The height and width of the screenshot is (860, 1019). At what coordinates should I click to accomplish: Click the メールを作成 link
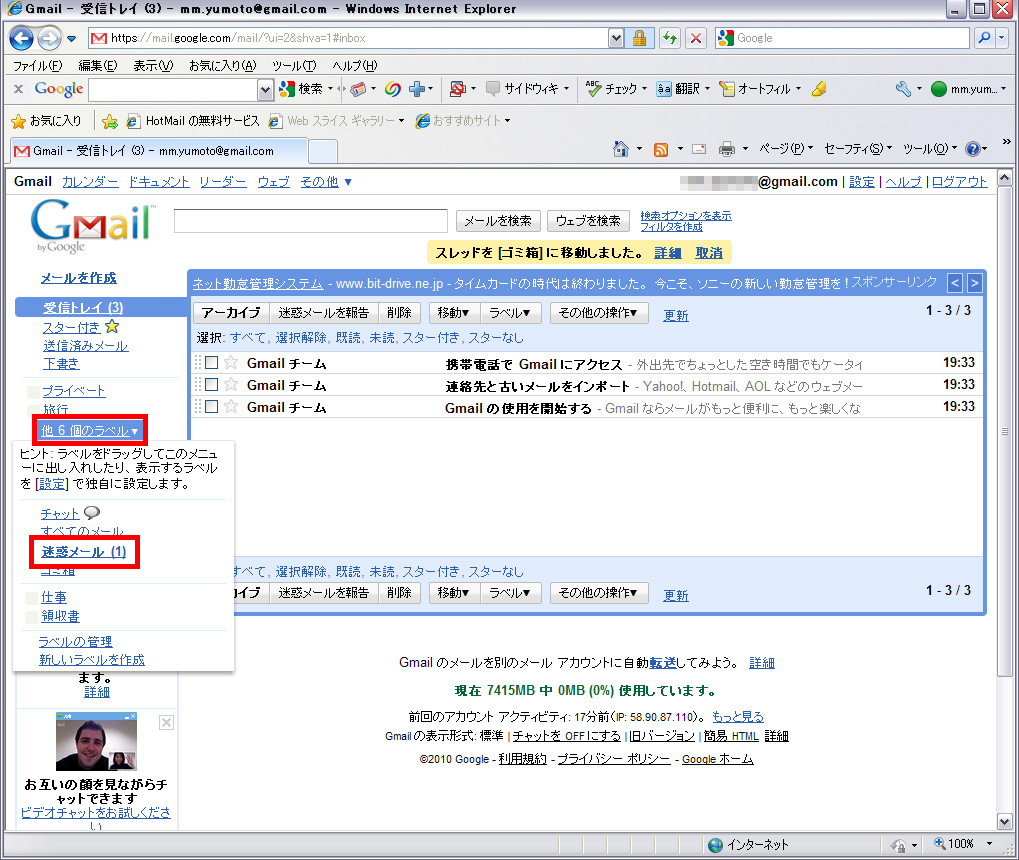click(79, 278)
